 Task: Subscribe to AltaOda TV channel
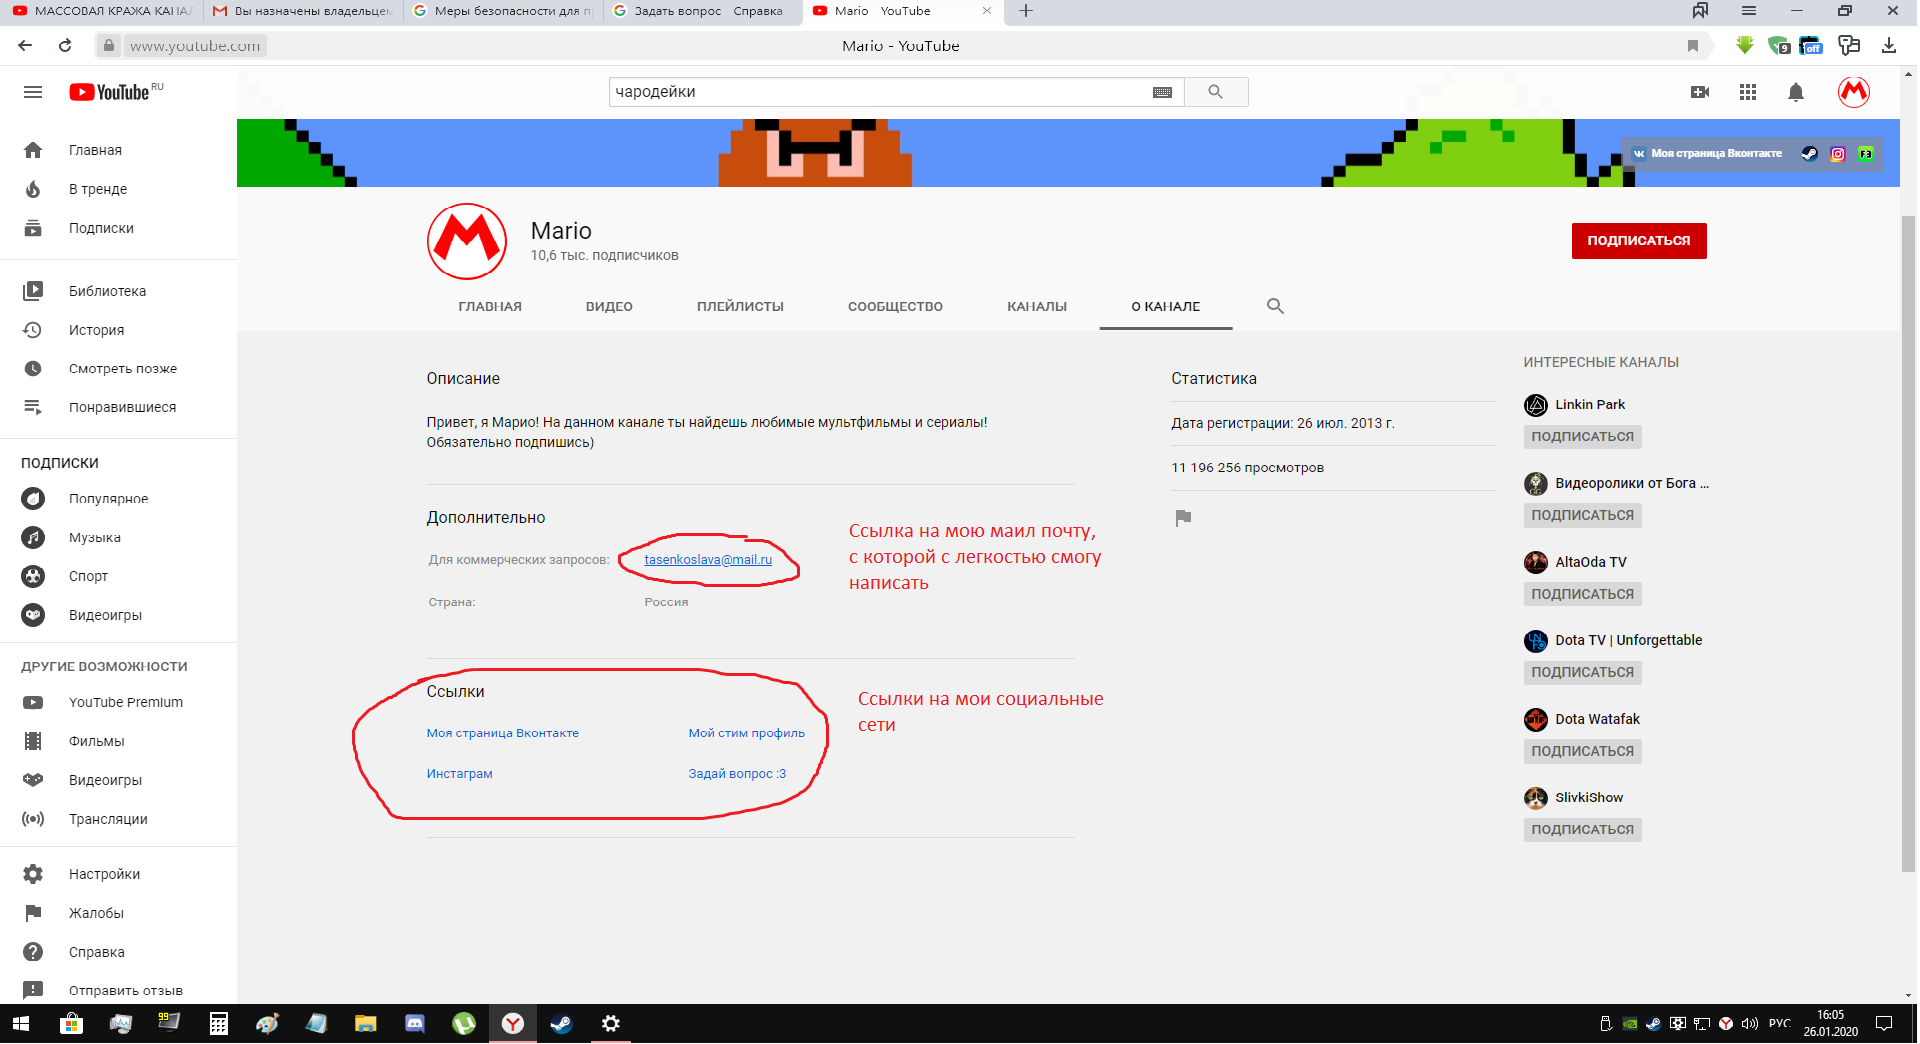click(1583, 594)
